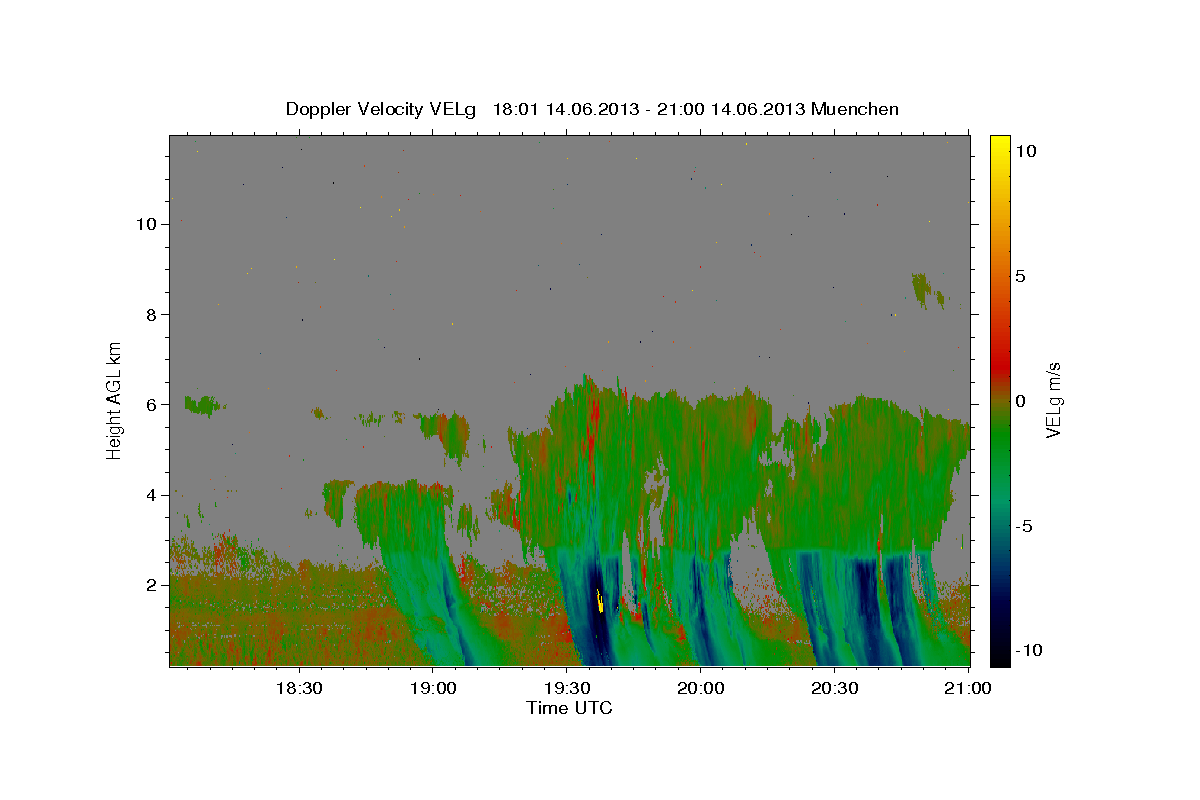Click the 19:30 time tick label
Screen dimensions: 1200x800
pyautogui.click(x=567, y=688)
